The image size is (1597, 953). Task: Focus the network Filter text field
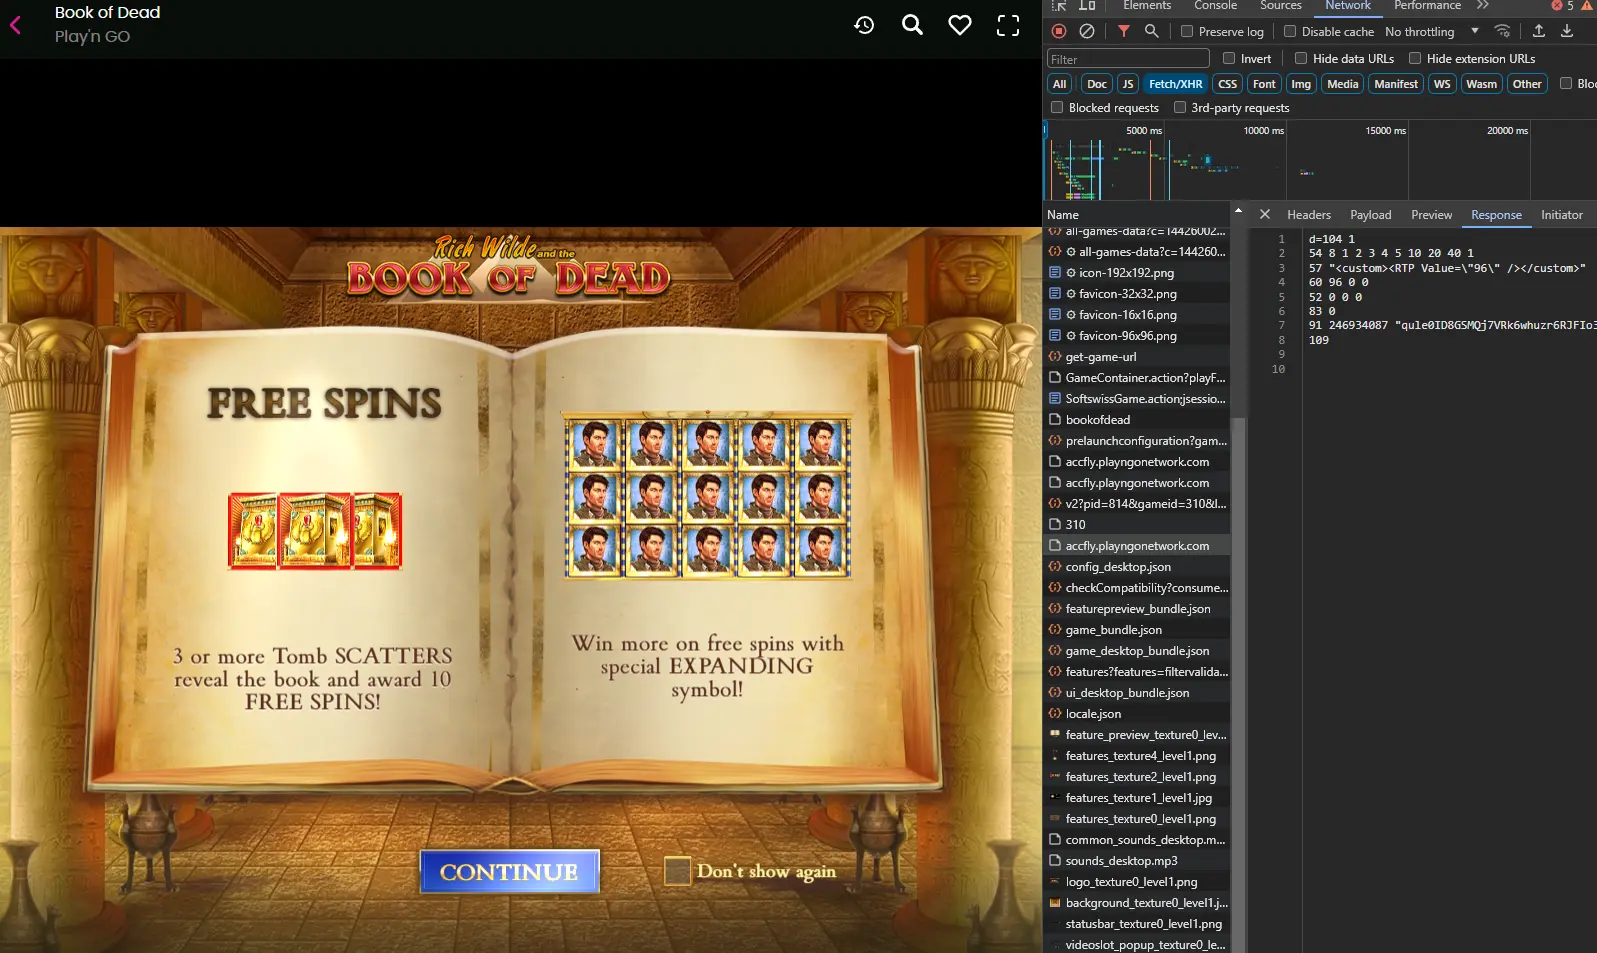click(1128, 59)
